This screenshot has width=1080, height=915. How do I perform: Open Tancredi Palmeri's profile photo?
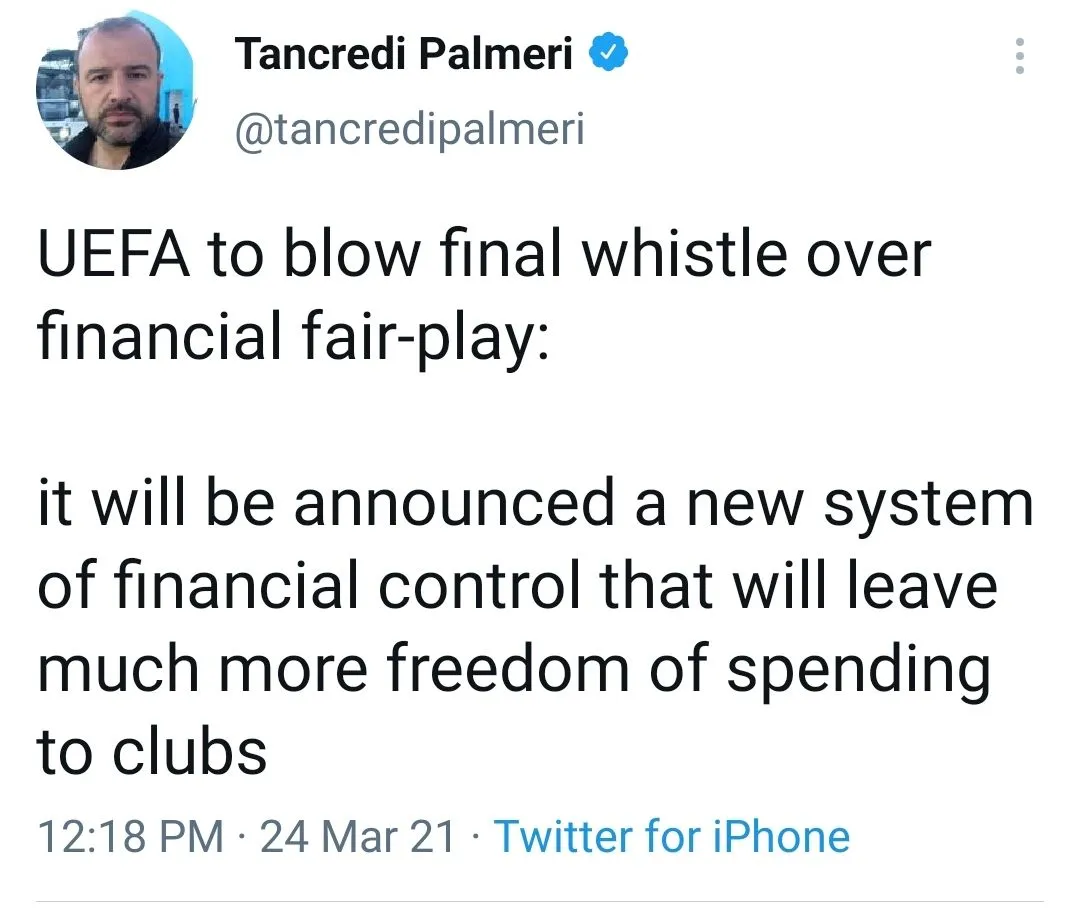117,92
